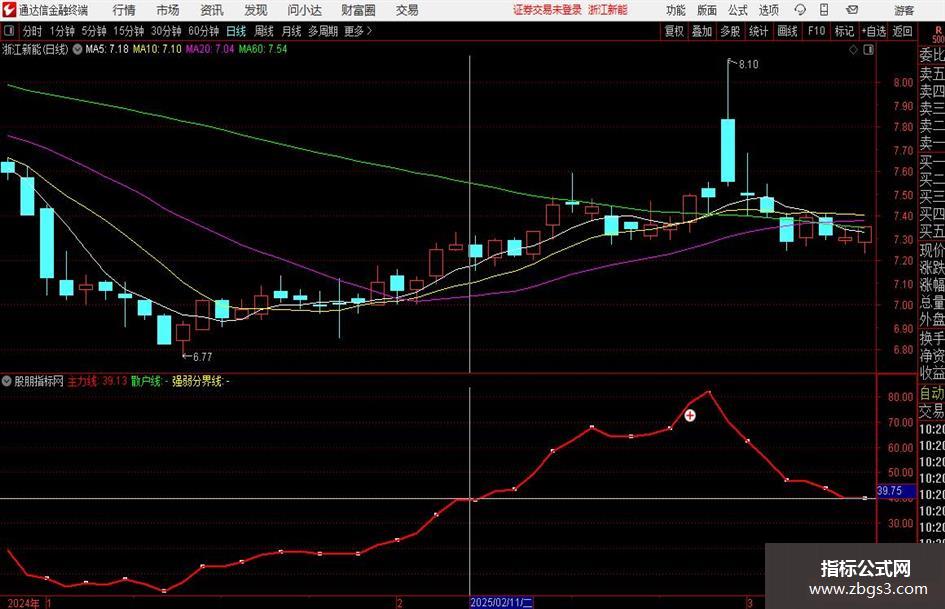Screen dimensions: 945x609
Task: Click the red Tongdaxin app logo
Action: (x=9, y=10)
